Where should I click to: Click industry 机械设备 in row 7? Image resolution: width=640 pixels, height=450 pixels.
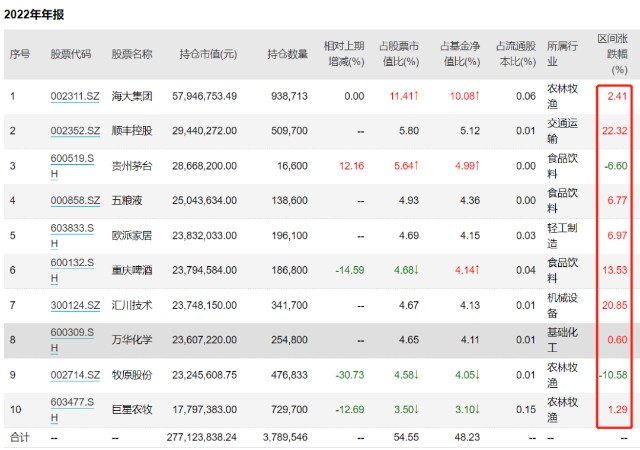coord(562,305)
